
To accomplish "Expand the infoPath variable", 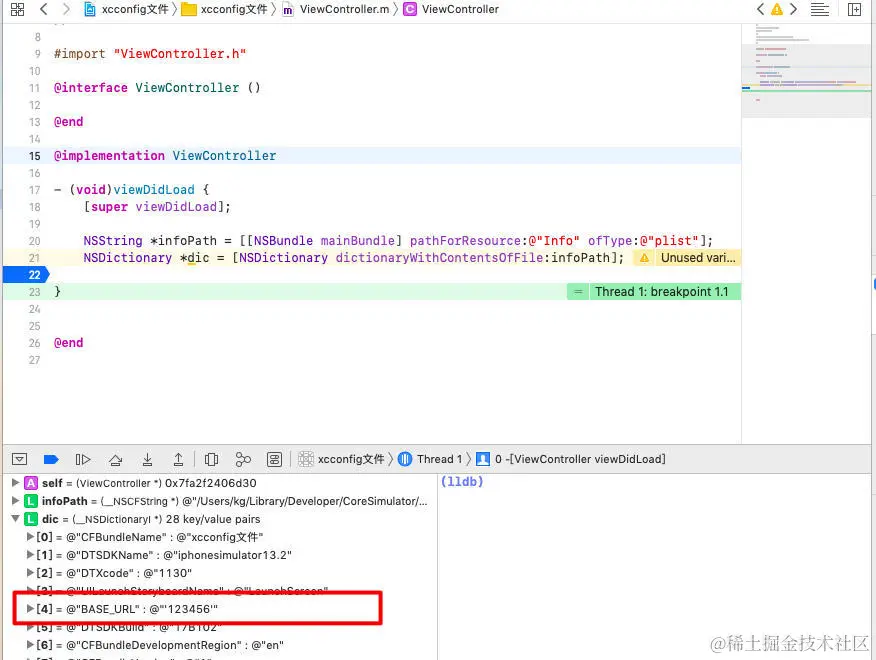I will [16, 501].
